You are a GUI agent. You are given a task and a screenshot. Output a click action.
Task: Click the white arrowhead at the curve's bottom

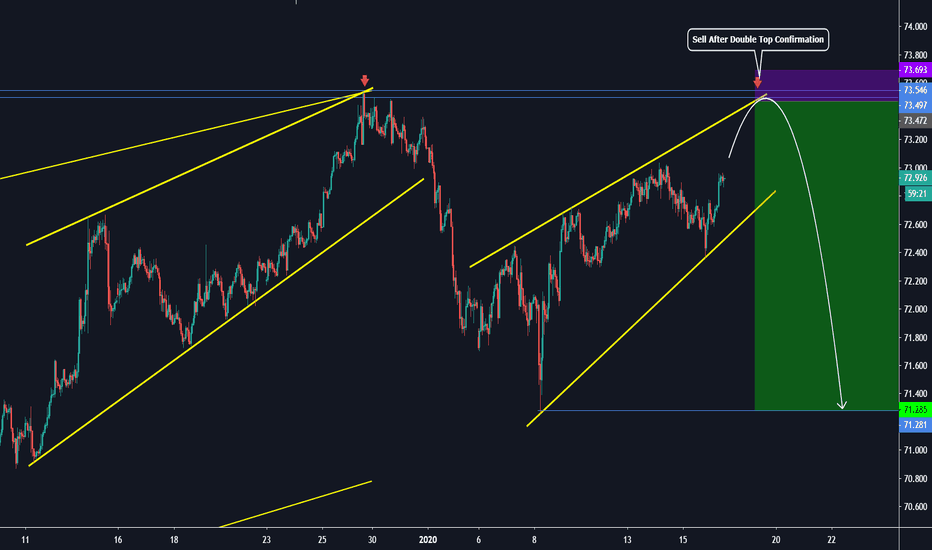coord(842,404)
